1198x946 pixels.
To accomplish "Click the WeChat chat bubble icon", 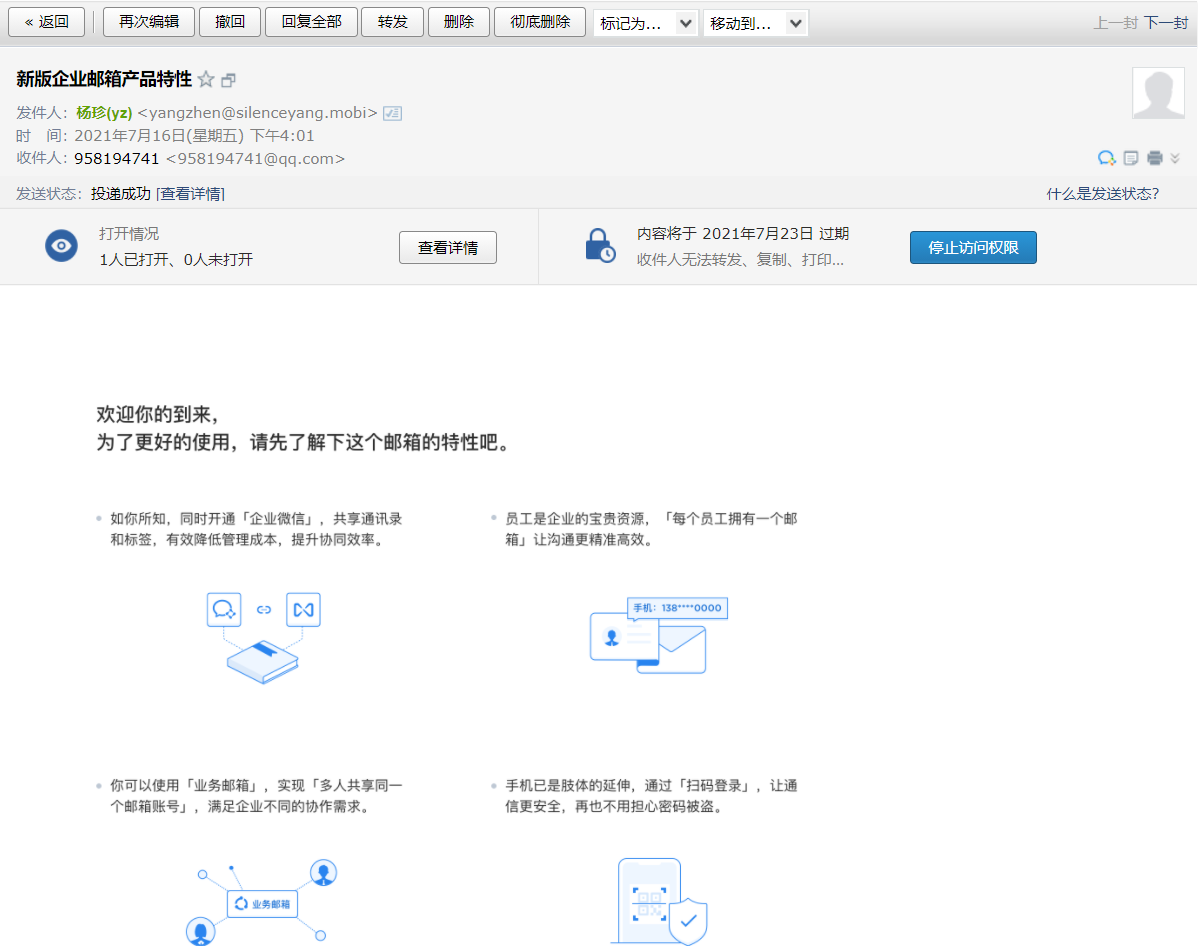I will [1106, 158].
